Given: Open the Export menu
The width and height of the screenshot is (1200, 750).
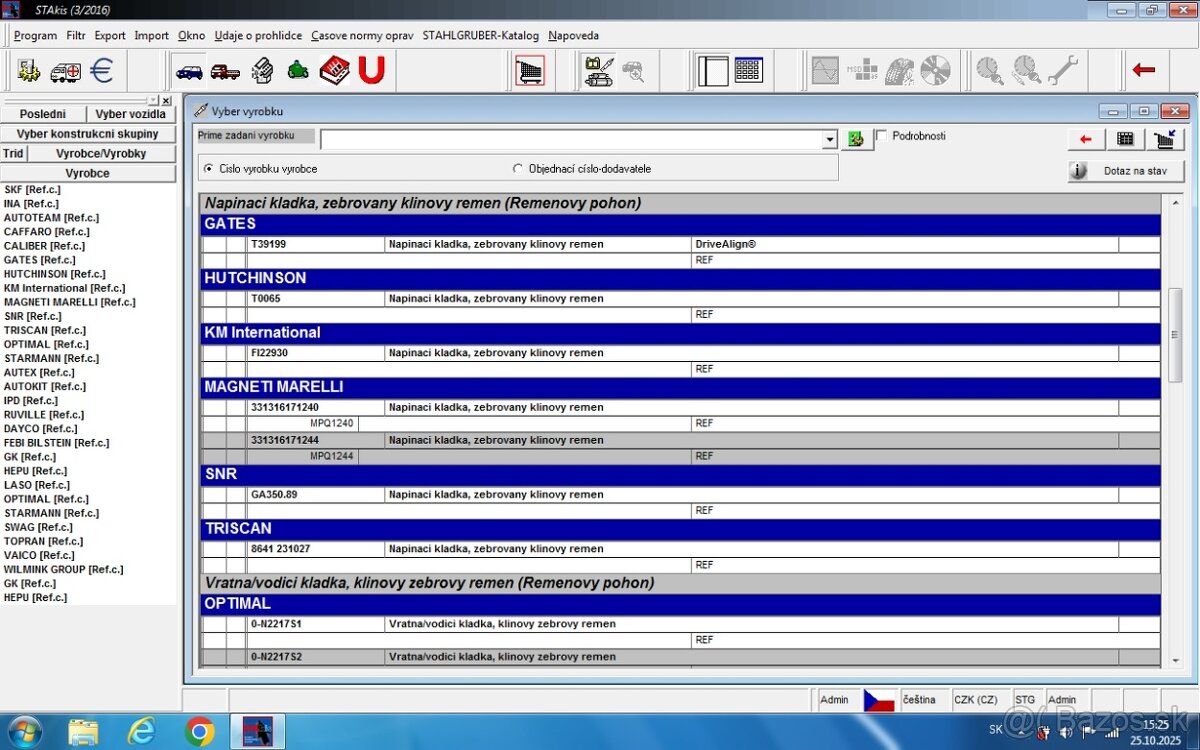Looking at the screenshot, I should 109,35.
